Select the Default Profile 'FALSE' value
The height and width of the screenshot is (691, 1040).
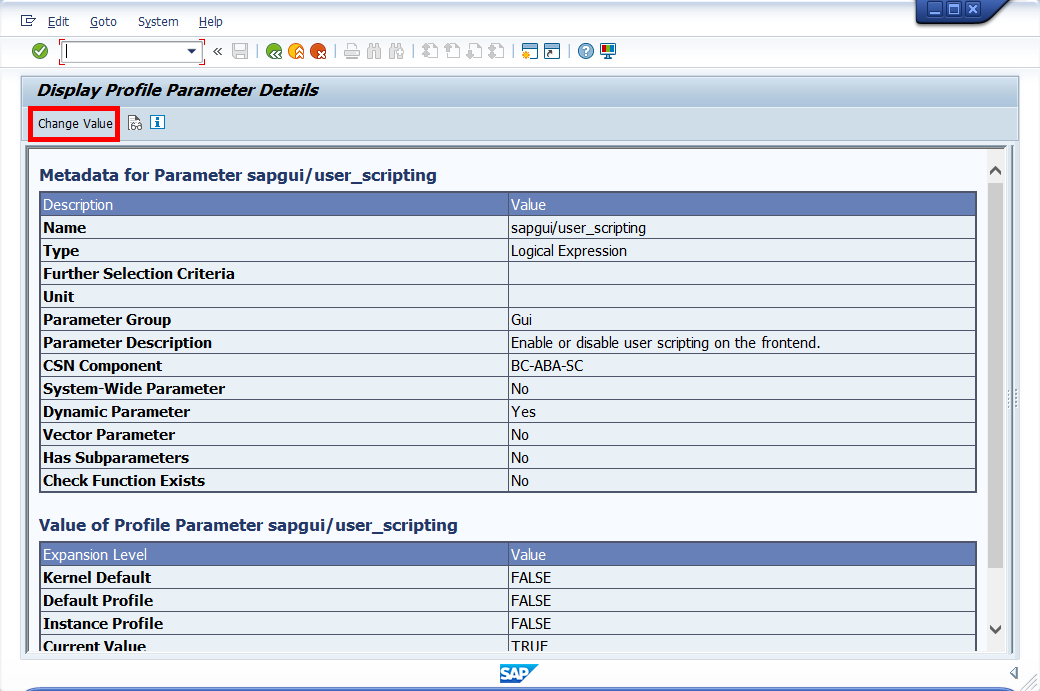[742, 601]
